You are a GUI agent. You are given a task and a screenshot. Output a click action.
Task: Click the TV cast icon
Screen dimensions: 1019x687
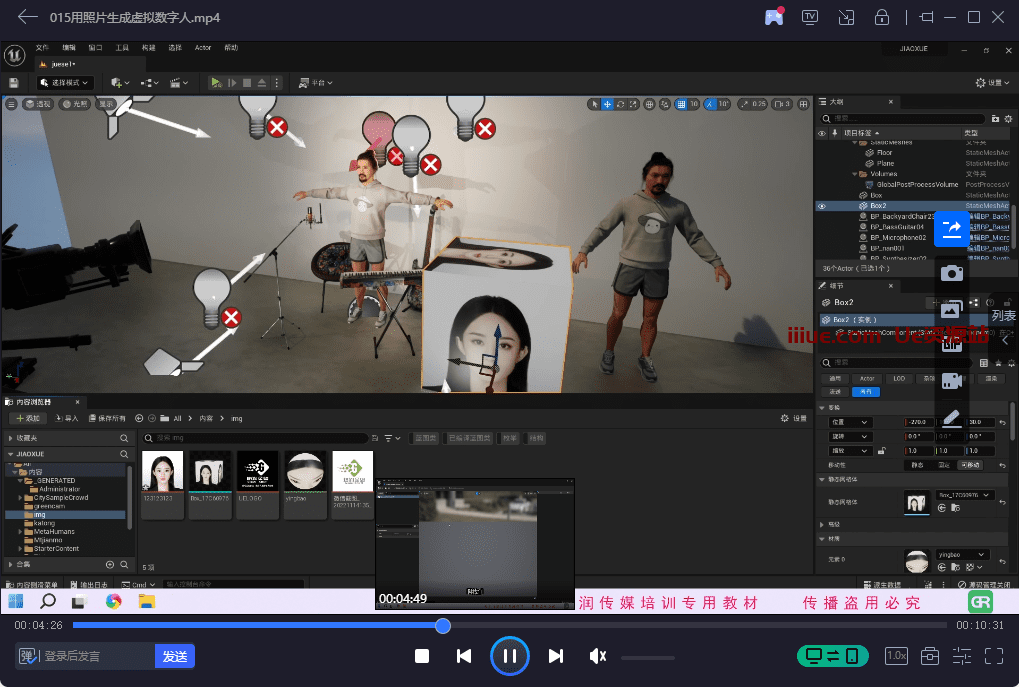(x=810, y=17)
